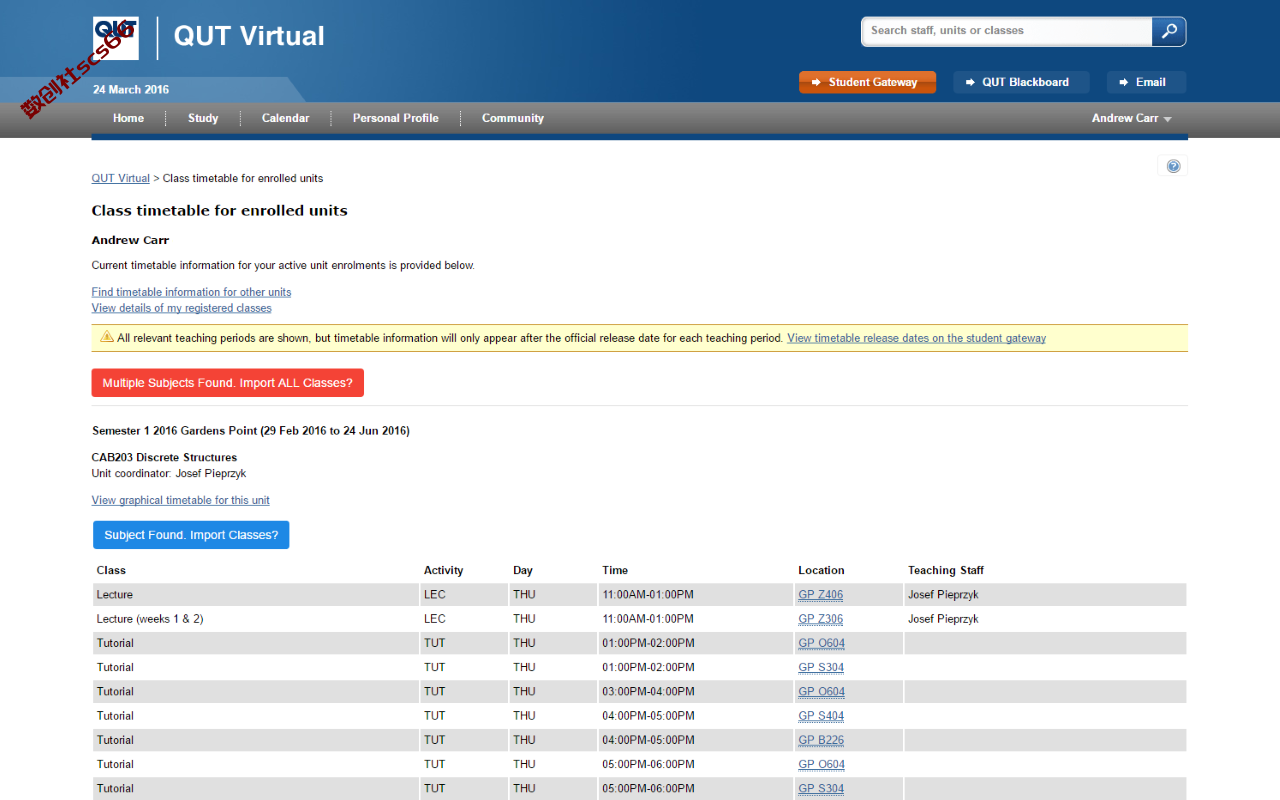
Task: Open View timetable release dates link
Action: [916, 338]
